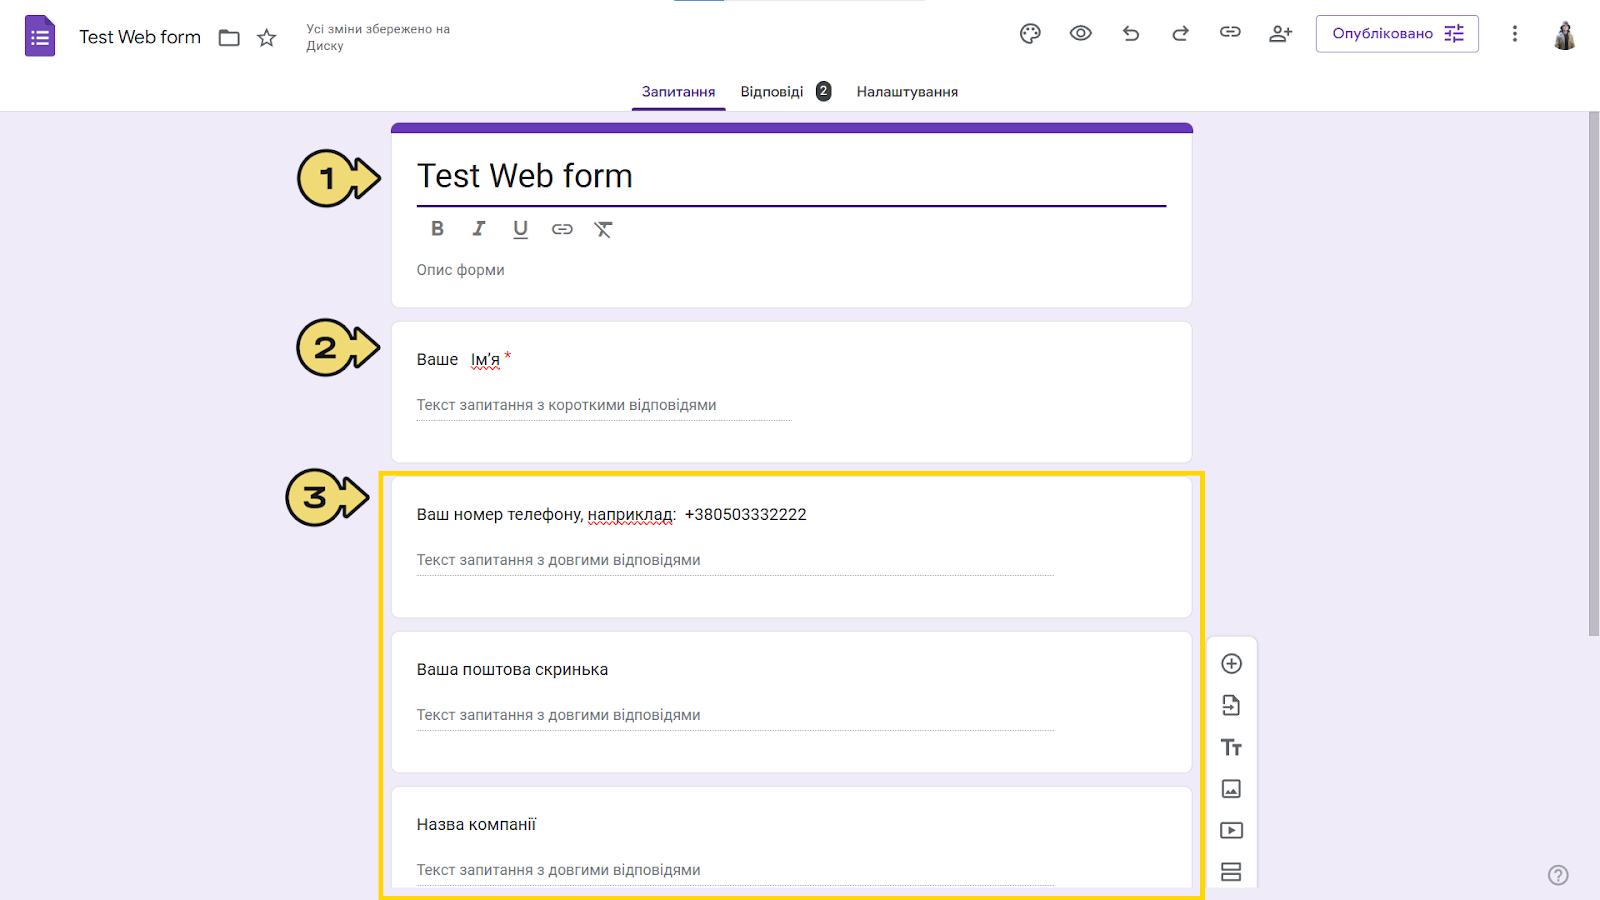Star the Test Web form
The image size is (1600, 900).
click(x=266, y=38)
